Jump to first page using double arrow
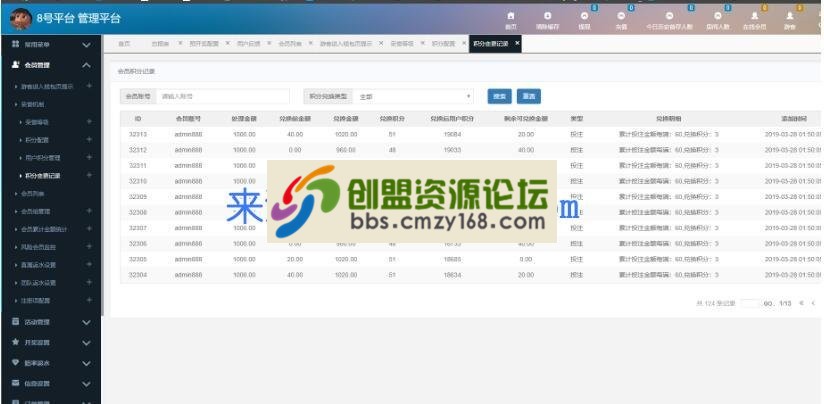The image size is (824, 404). [802, 303]
